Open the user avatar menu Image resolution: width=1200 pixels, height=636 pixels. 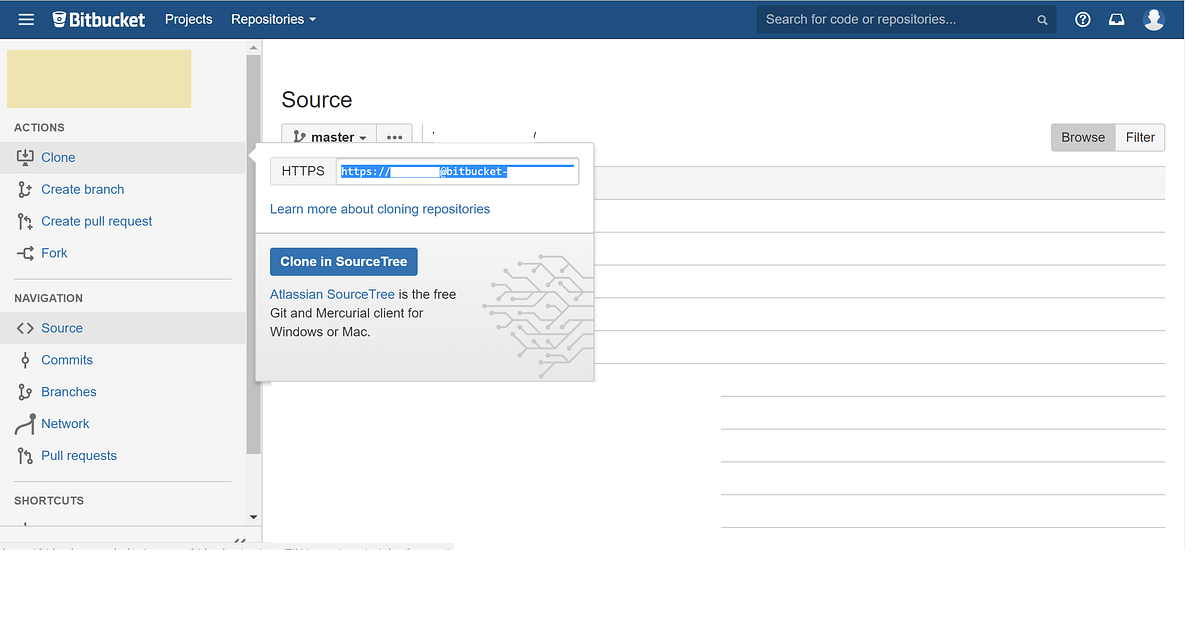1154,19
